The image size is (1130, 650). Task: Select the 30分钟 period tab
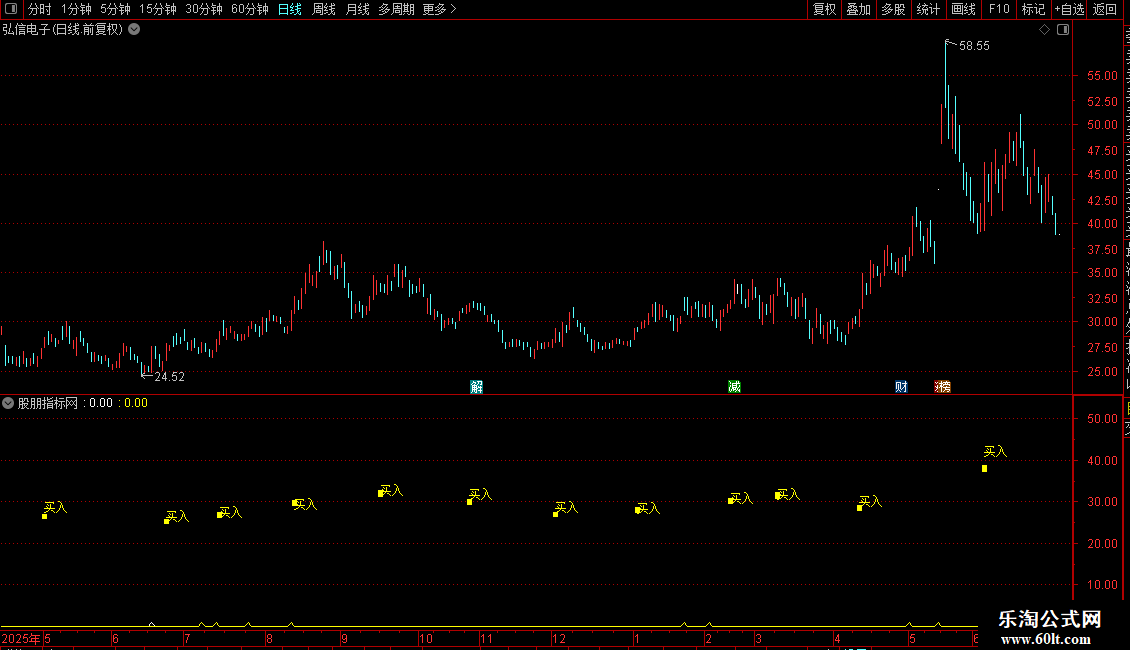[x=204, y=9]
